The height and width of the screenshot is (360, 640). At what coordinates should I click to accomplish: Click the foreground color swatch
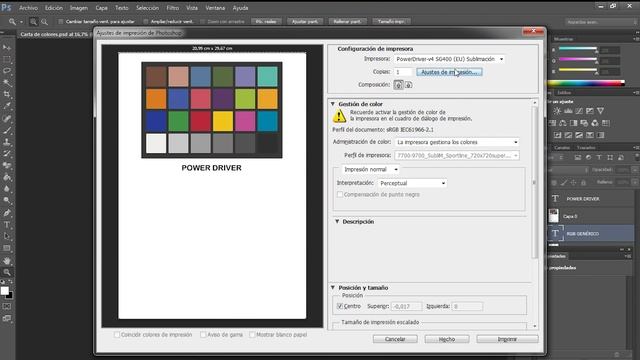click(4, 291)
